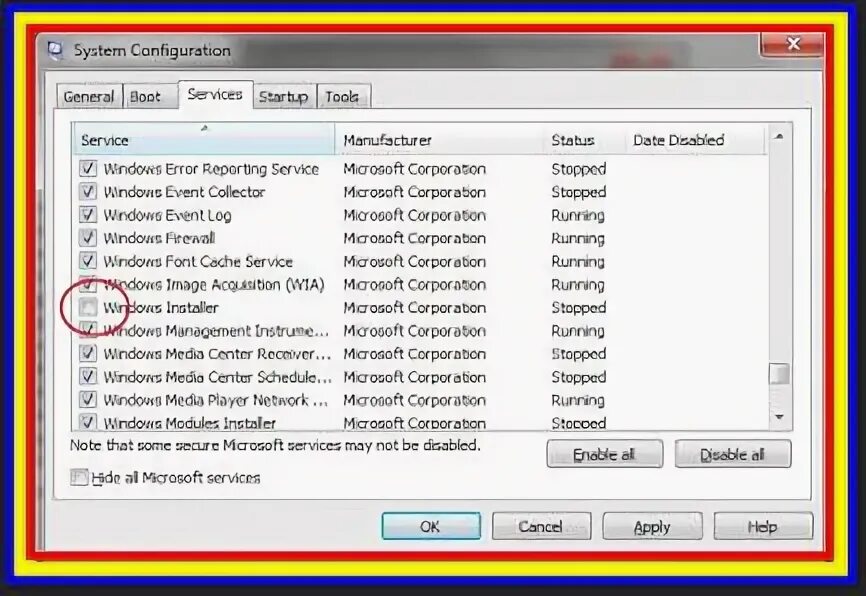Click the services list scroll up arrow
Viewport: 866px width, 596px height.
click(779, 136)
